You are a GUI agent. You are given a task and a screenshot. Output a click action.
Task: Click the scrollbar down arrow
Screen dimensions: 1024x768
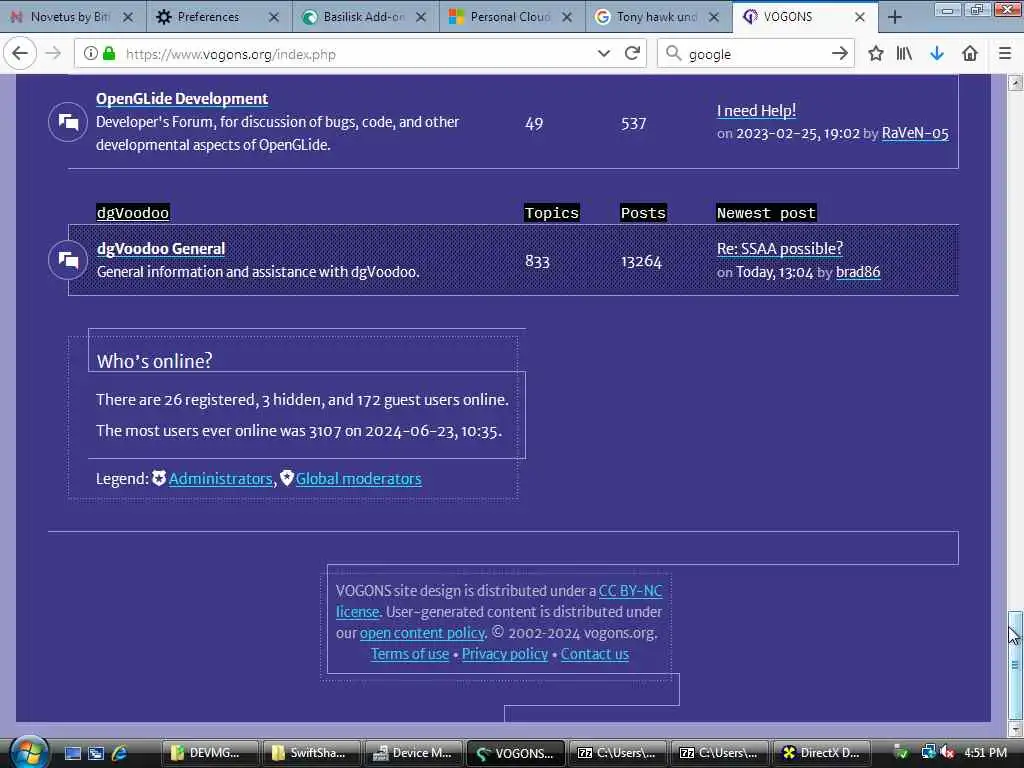tap(1015, 729)
